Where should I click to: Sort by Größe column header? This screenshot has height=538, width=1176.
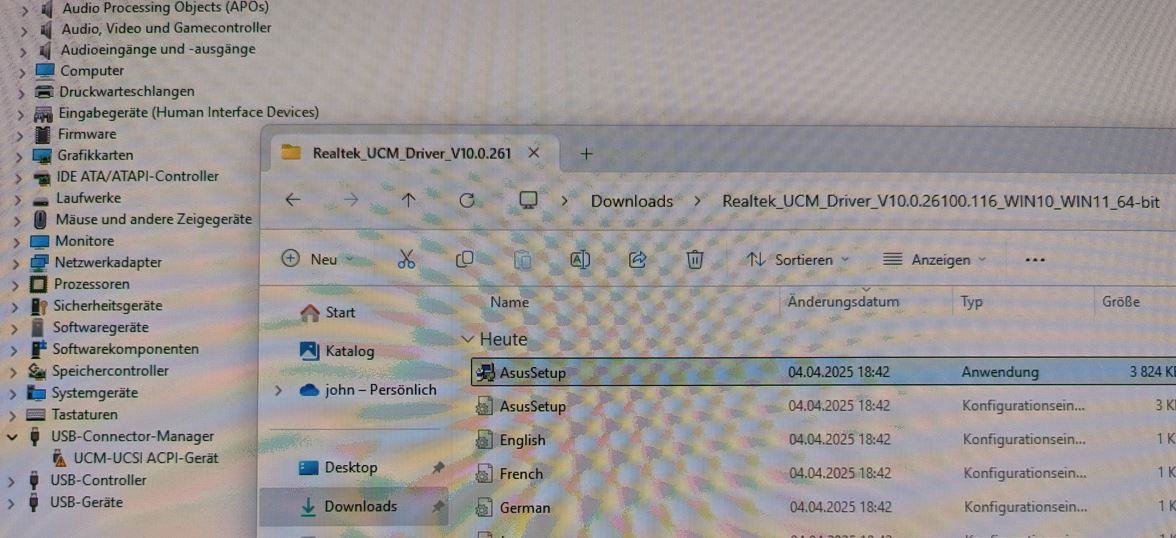(1121, 302)
